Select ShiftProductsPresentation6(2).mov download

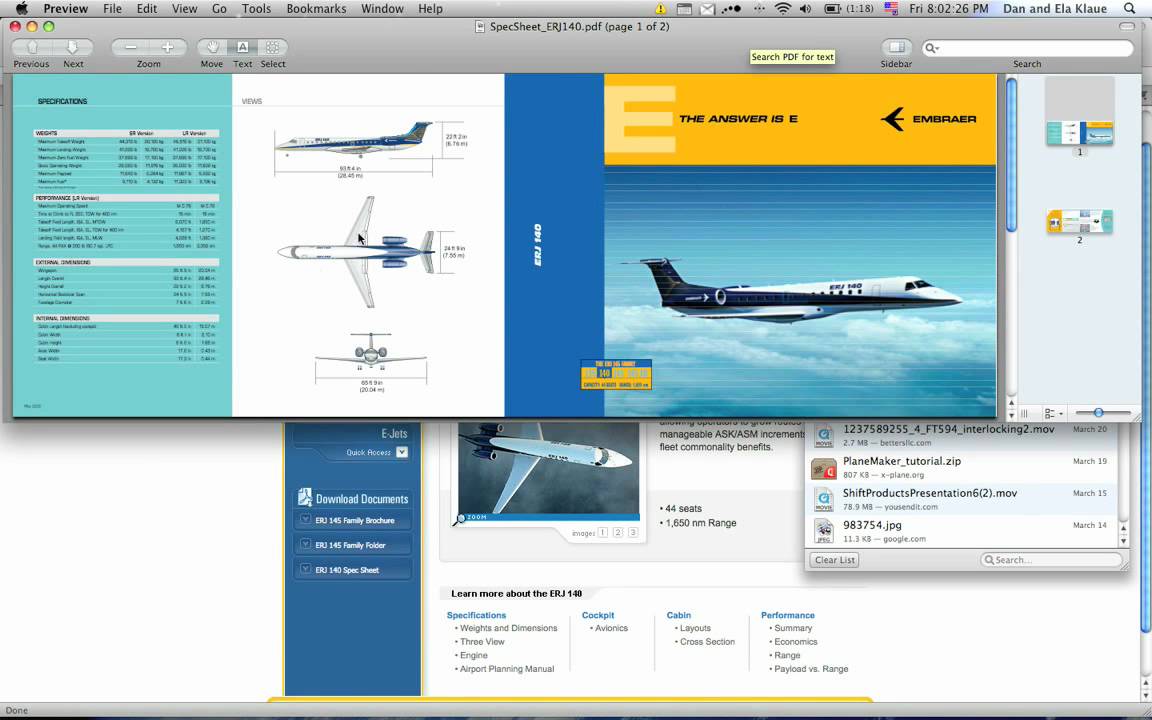click(962, 499)
